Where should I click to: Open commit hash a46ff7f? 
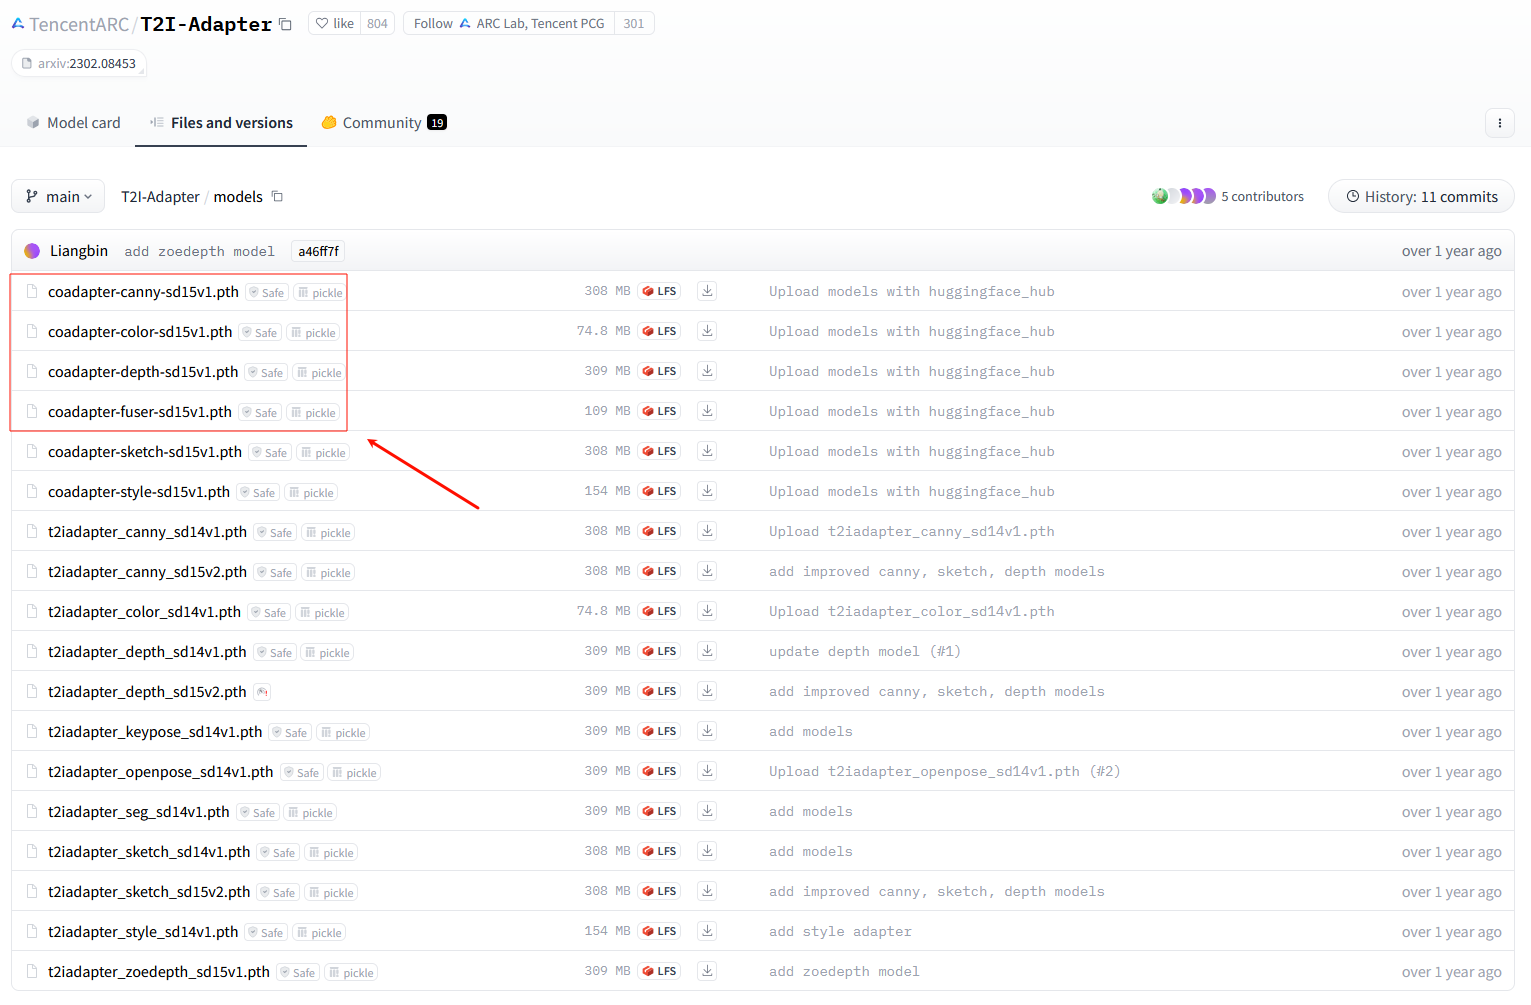click(x=318, y=251)
